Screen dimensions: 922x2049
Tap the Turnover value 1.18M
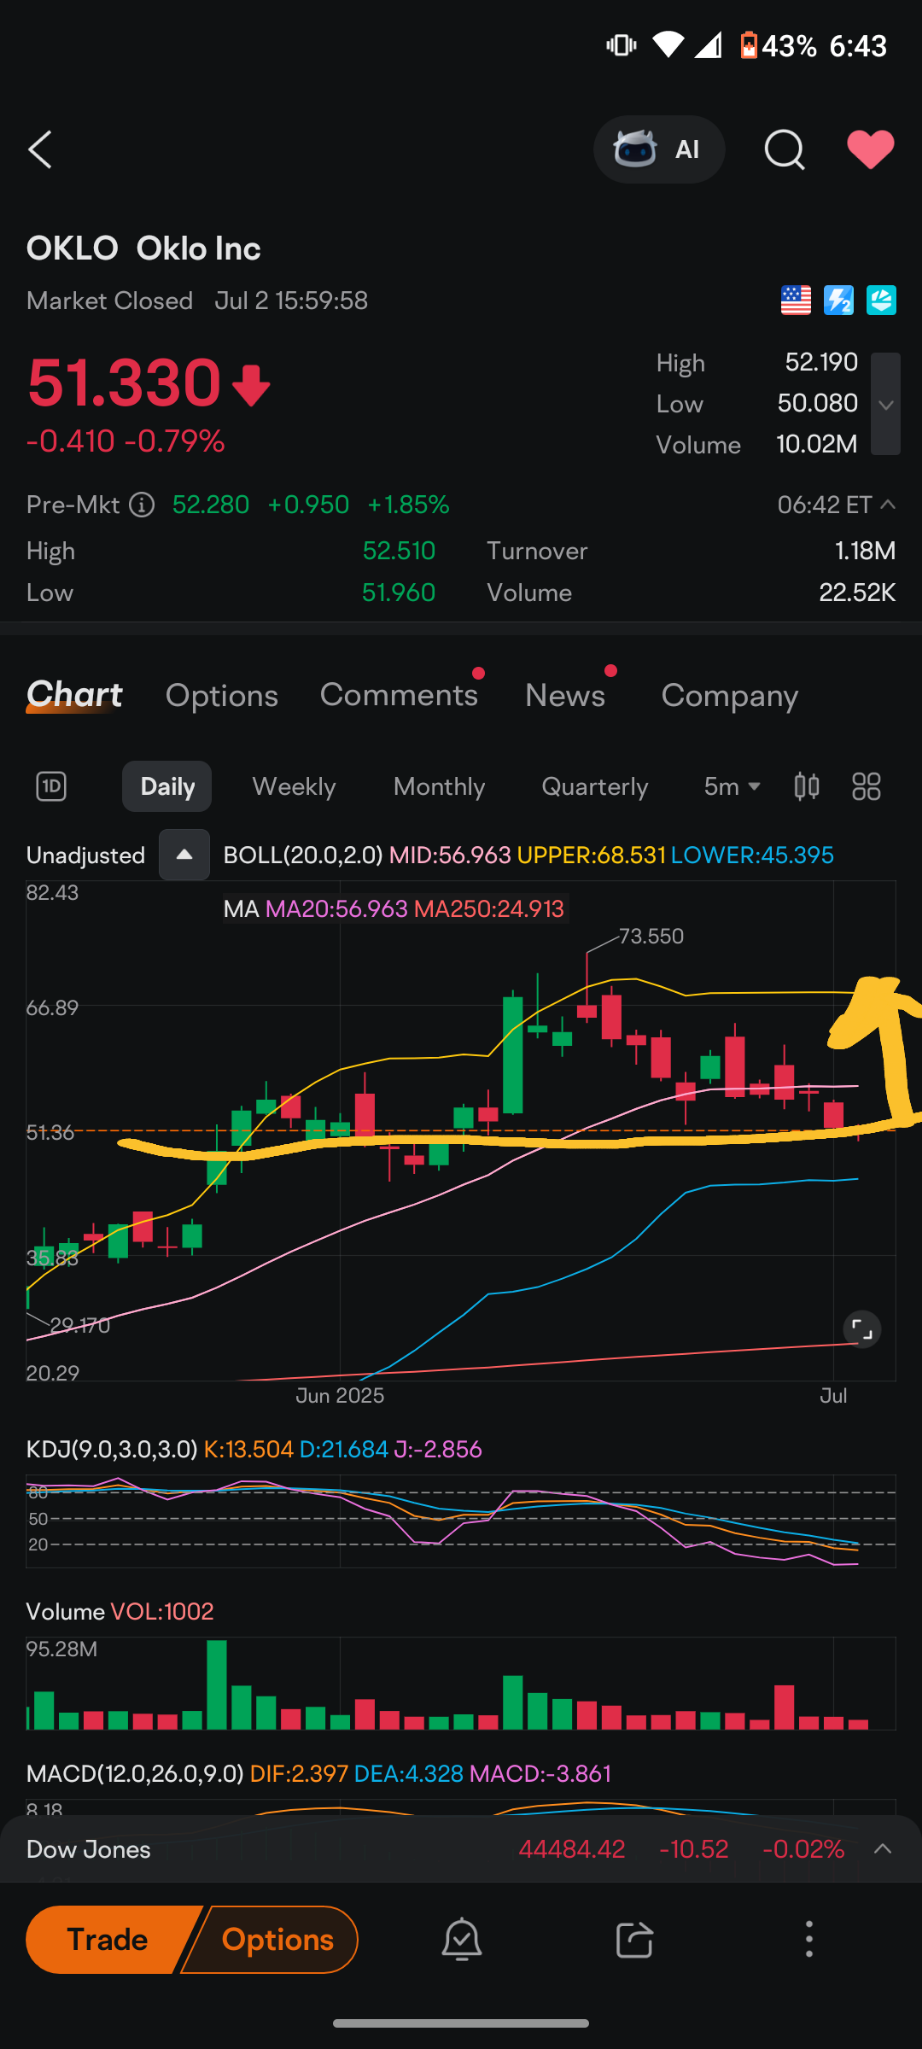pyautogui.click(x=865, y=551)
